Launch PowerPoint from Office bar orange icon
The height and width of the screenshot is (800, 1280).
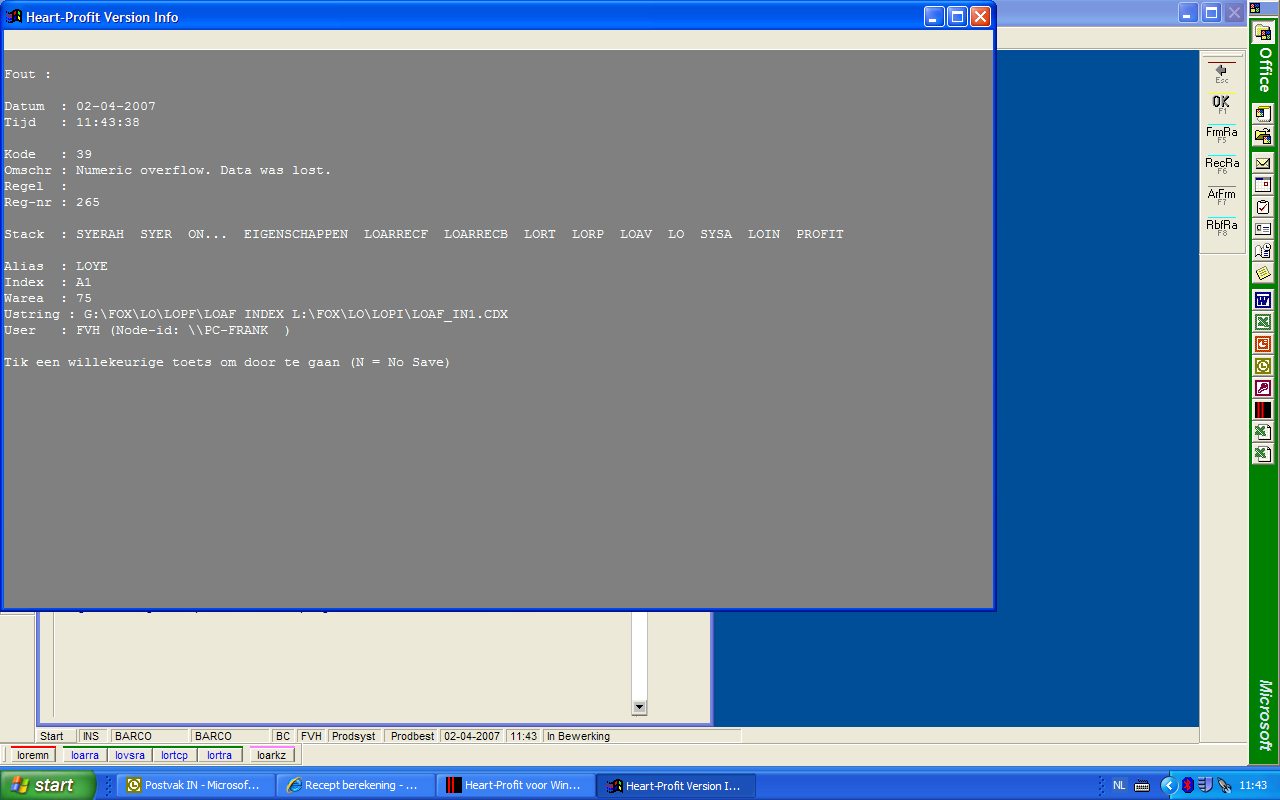click(x=1263, y=344)
